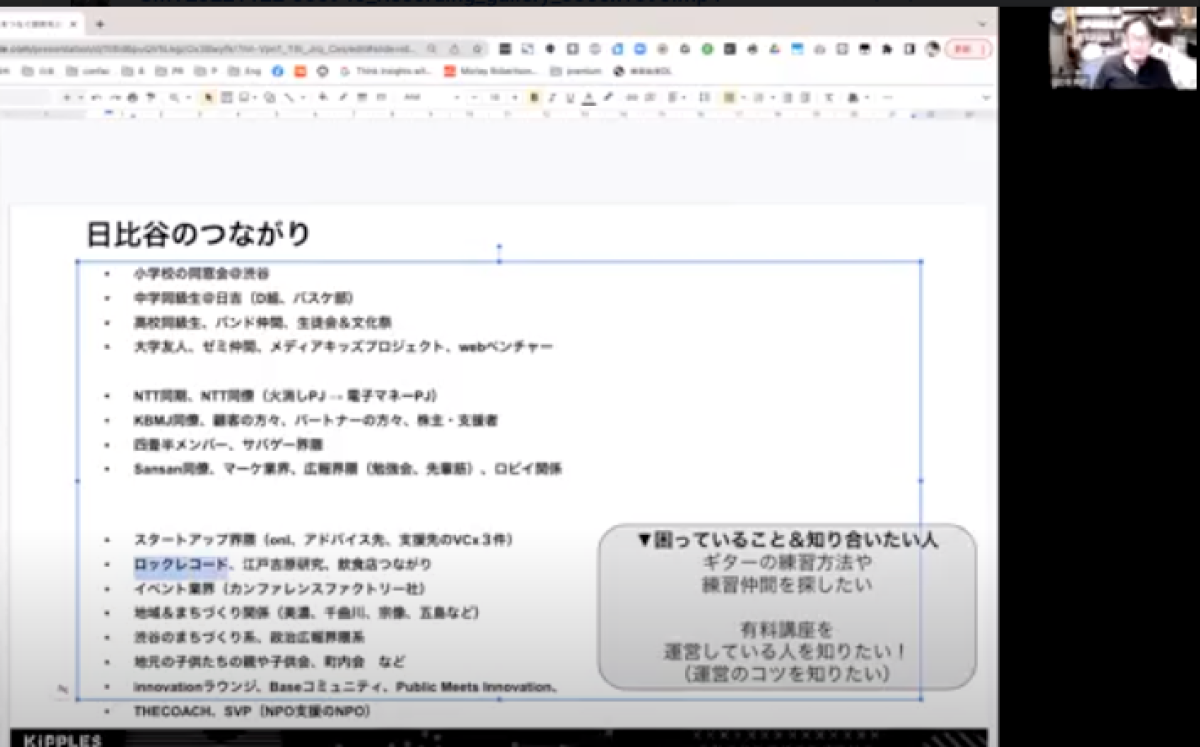Toggle italic formatting
Viewport: 1200px width, 747px height.
coord(553,97)
